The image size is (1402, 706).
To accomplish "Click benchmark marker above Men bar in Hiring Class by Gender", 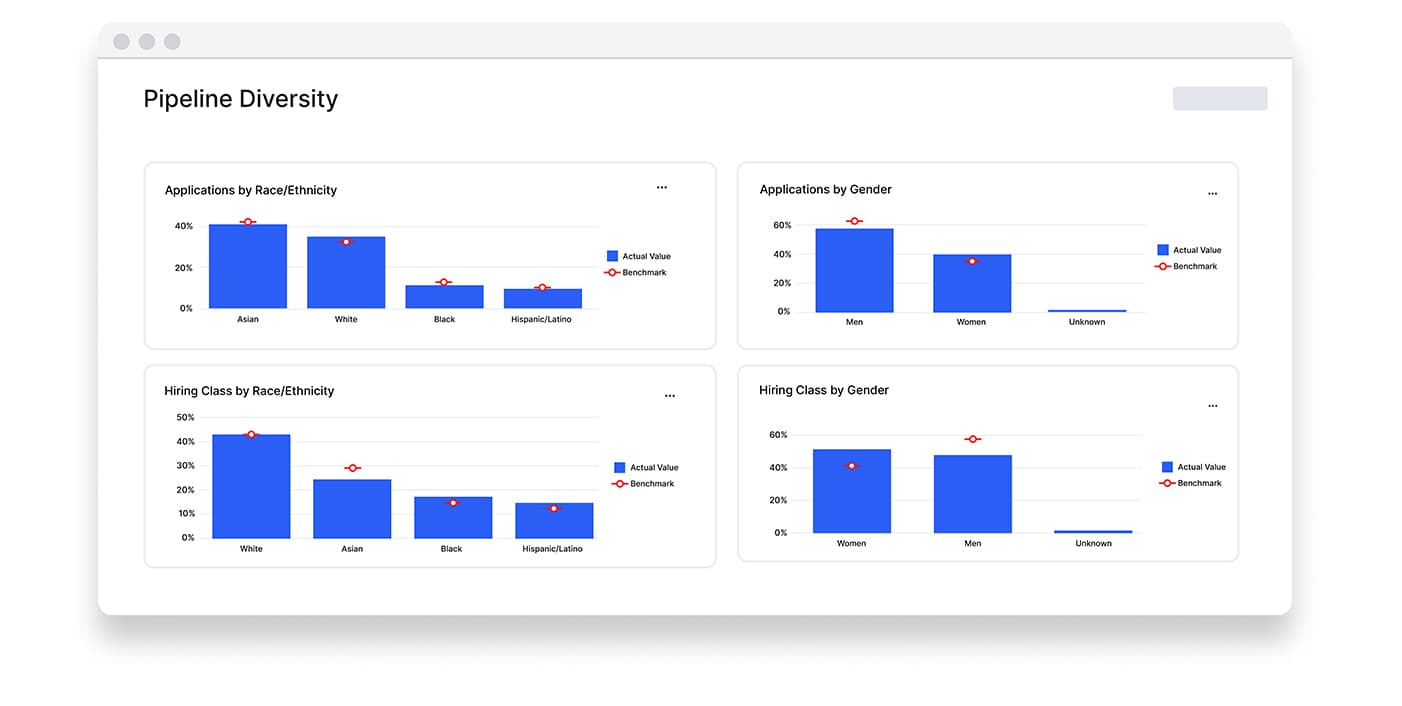I will point(972,439).
